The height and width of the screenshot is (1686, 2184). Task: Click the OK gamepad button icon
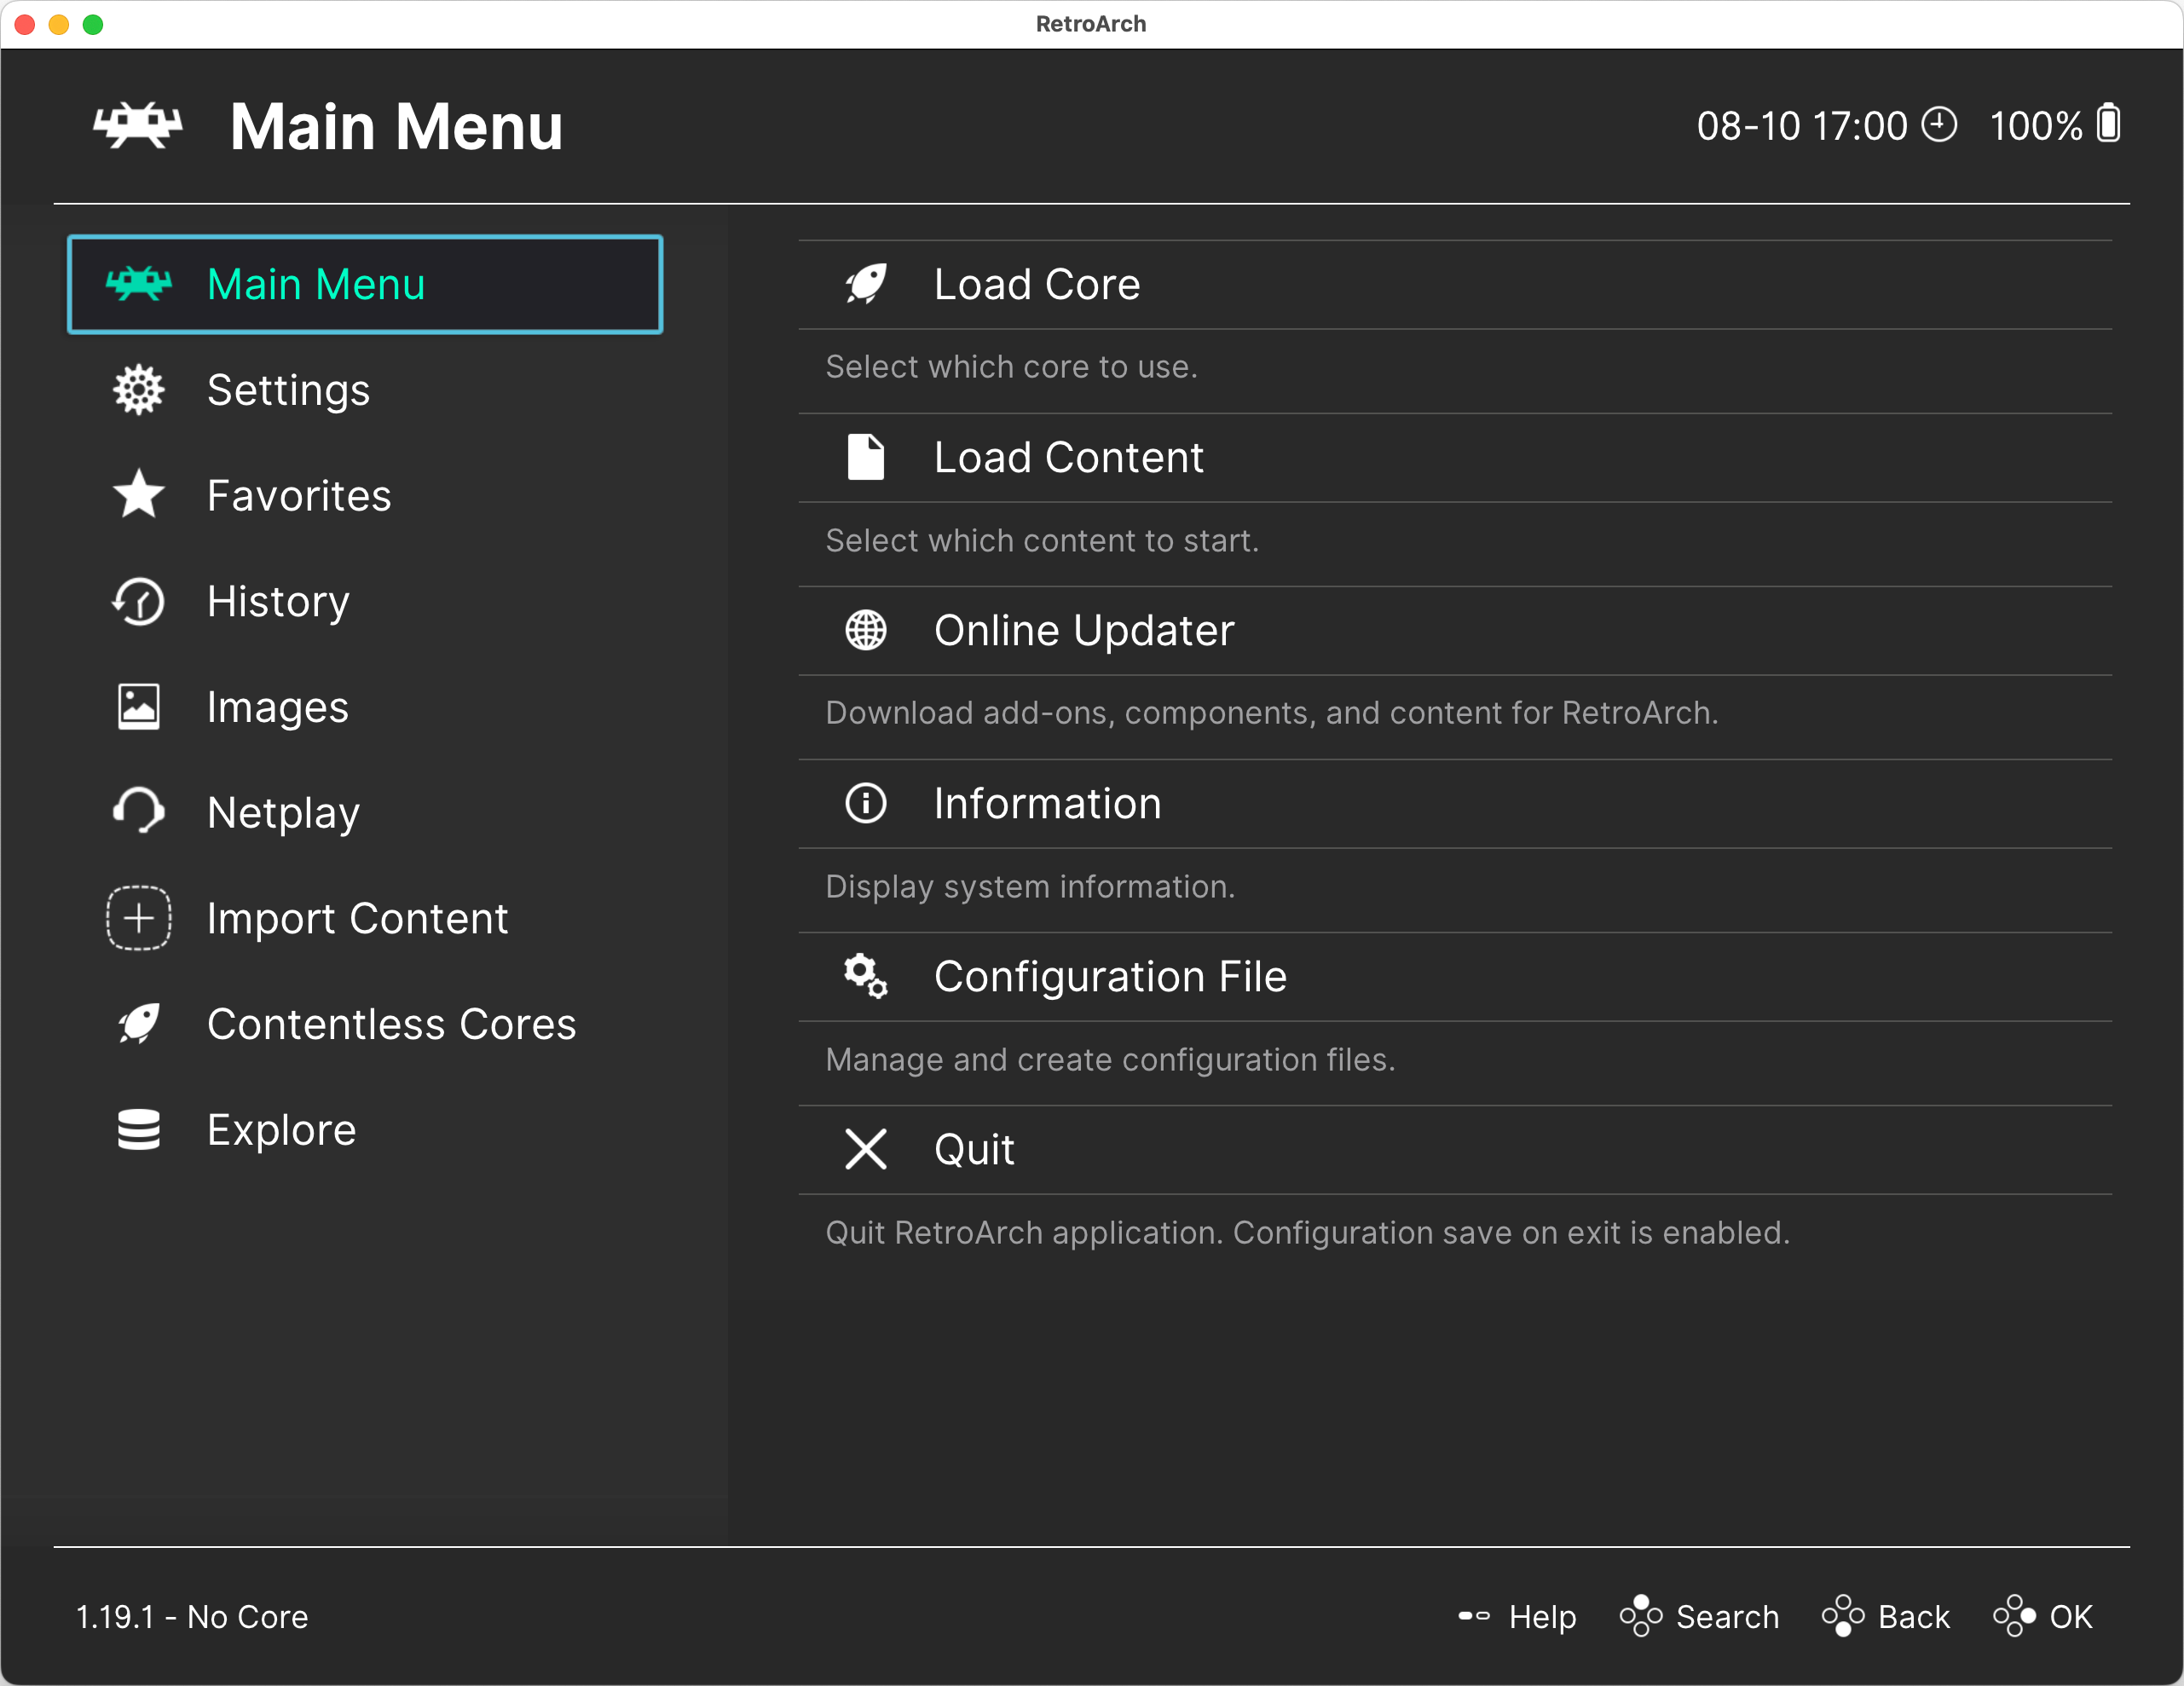point(2014,1616)
